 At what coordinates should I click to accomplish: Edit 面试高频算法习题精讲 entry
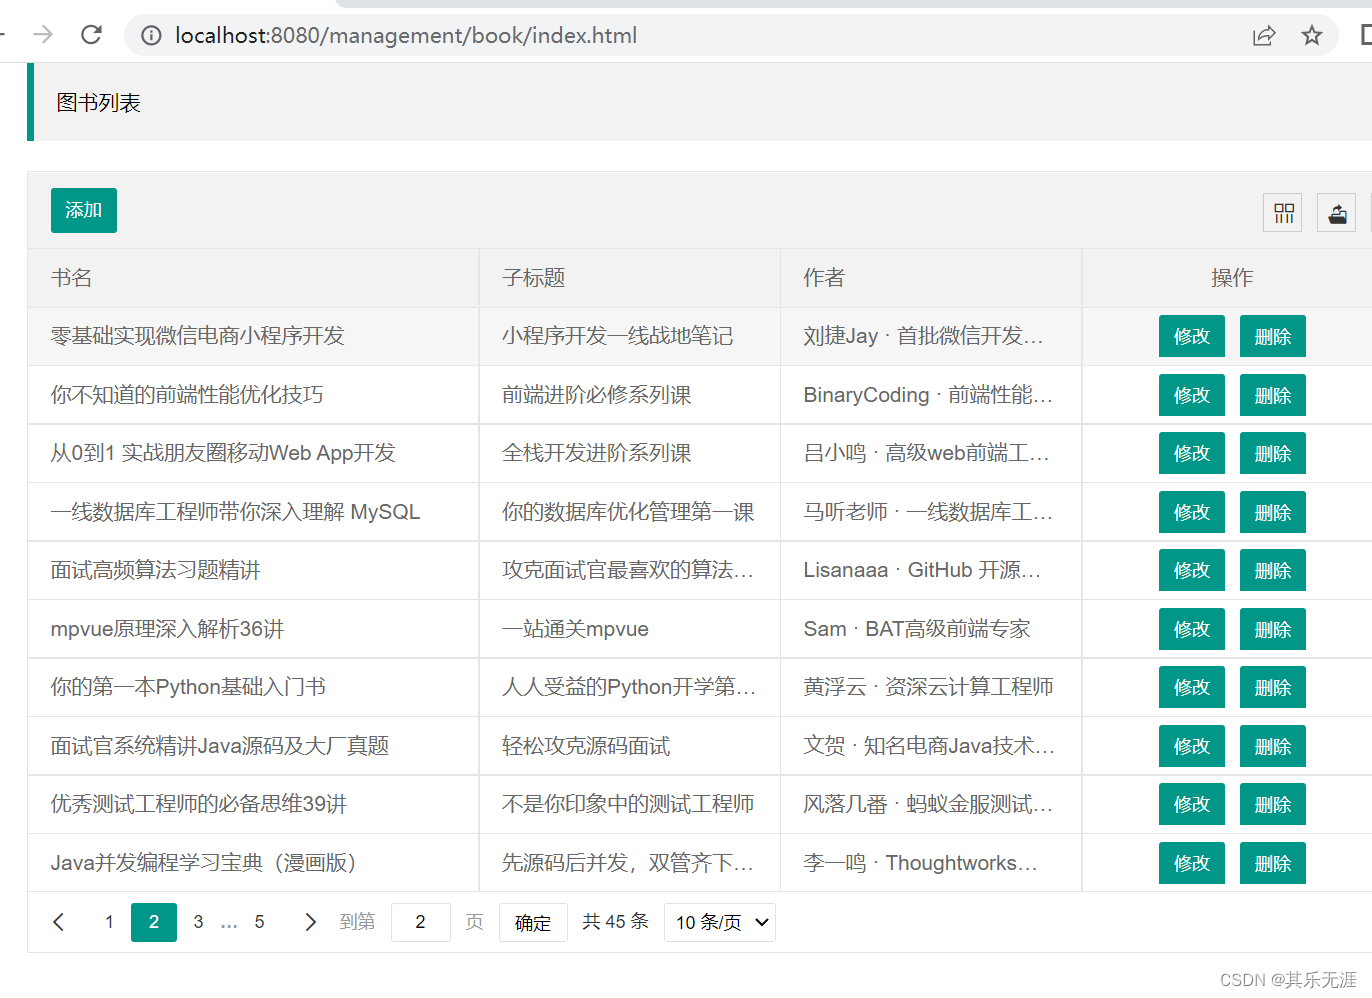(1192, 570)
